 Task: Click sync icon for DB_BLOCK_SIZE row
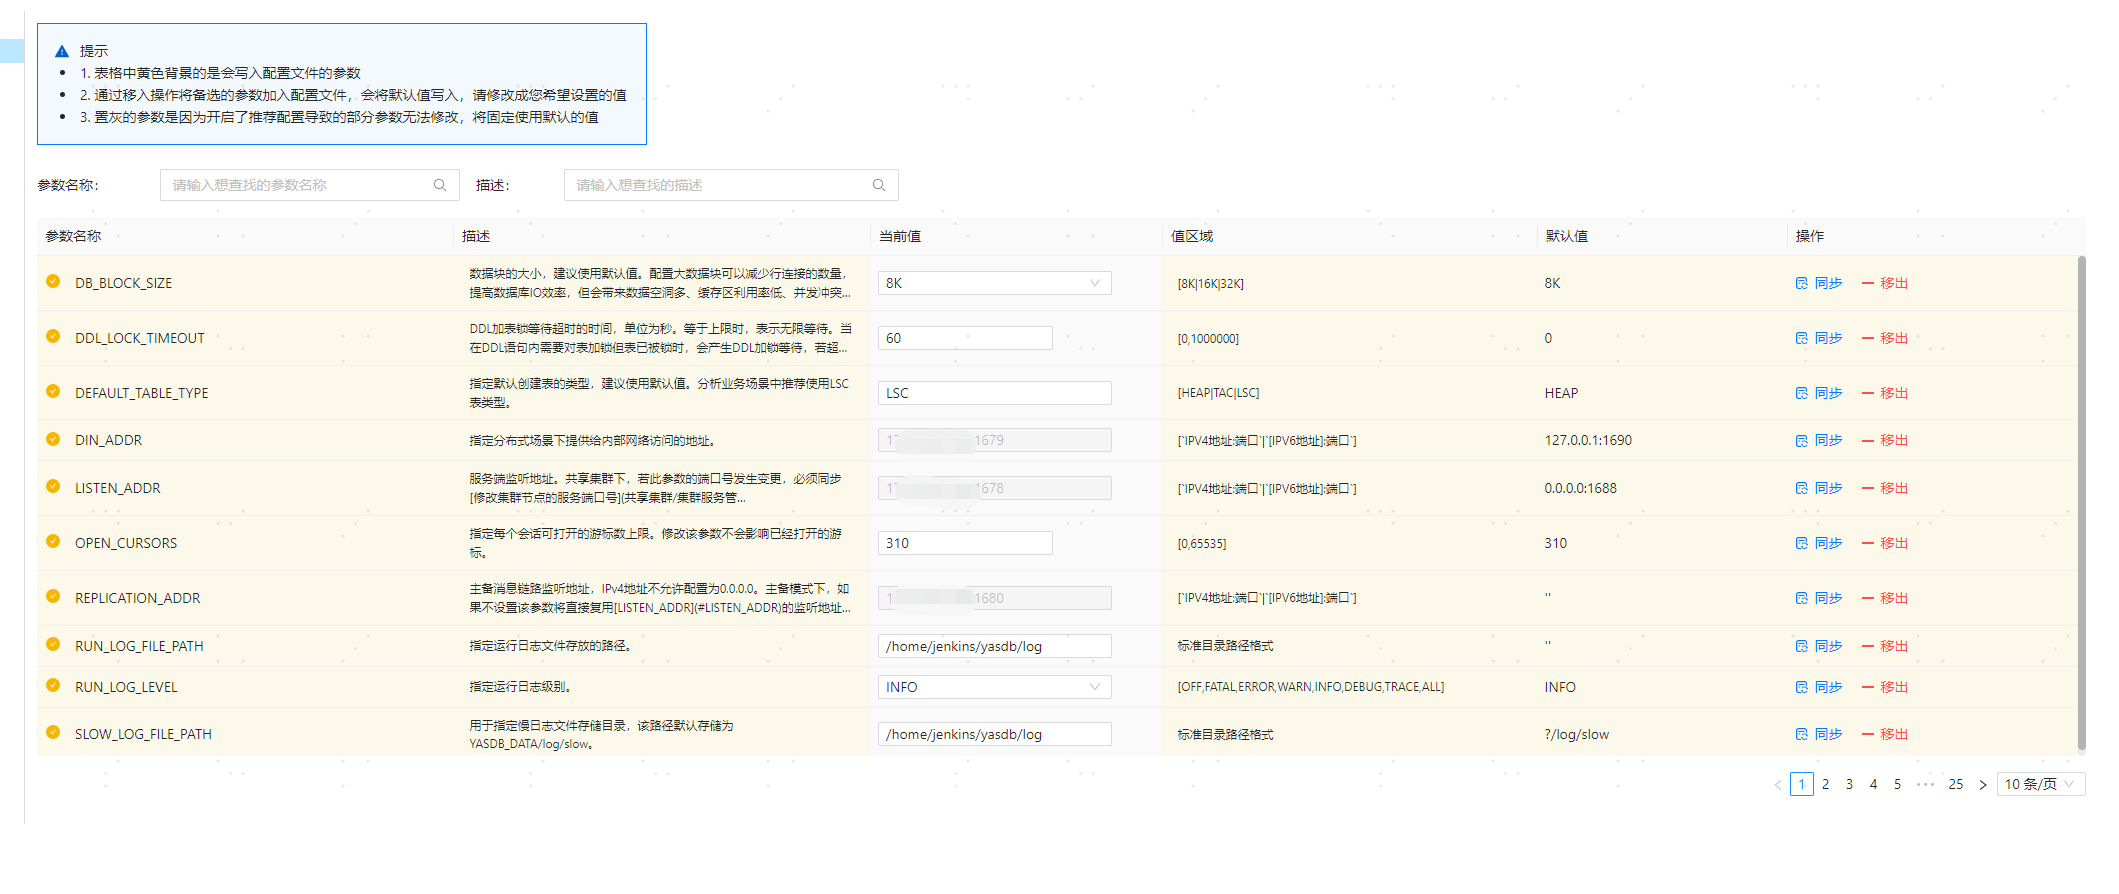pyautogui.click(x=1801, y=283)
